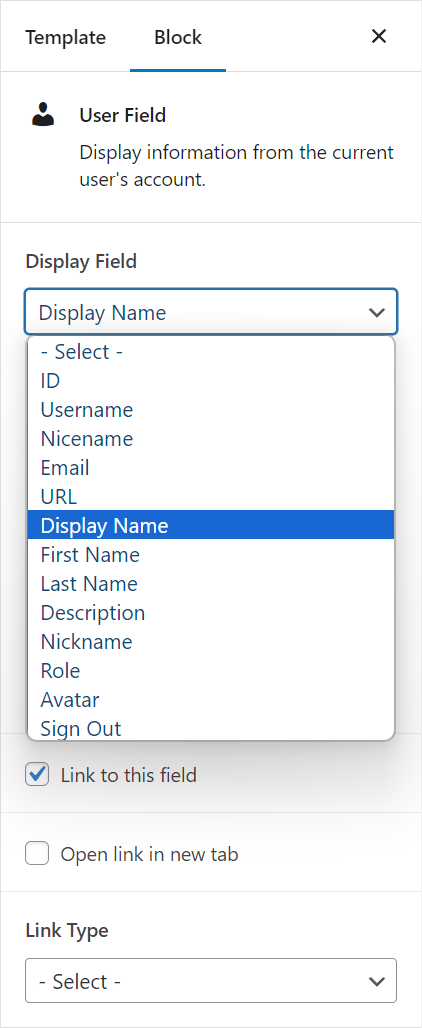Screen dimensions: 422x1028
Task: Select Nicename from the field list
Action: pos(211,439)
